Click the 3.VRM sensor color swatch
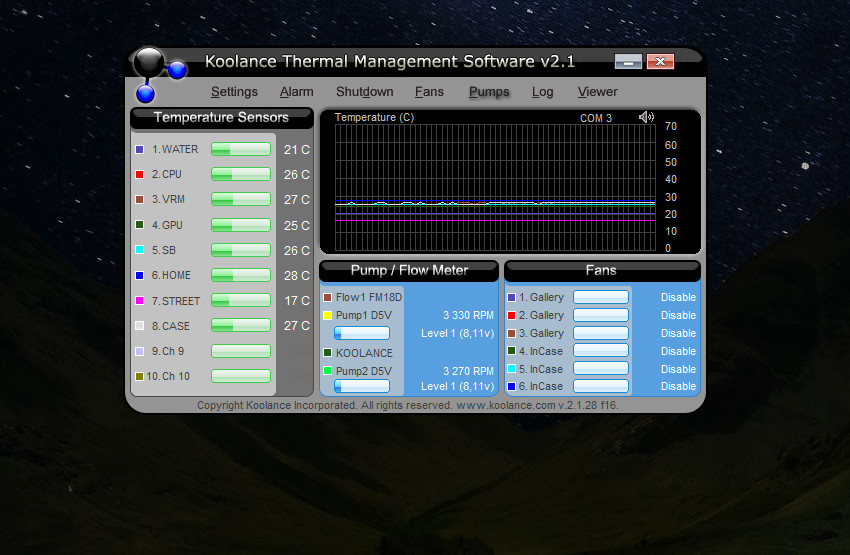 139,199
